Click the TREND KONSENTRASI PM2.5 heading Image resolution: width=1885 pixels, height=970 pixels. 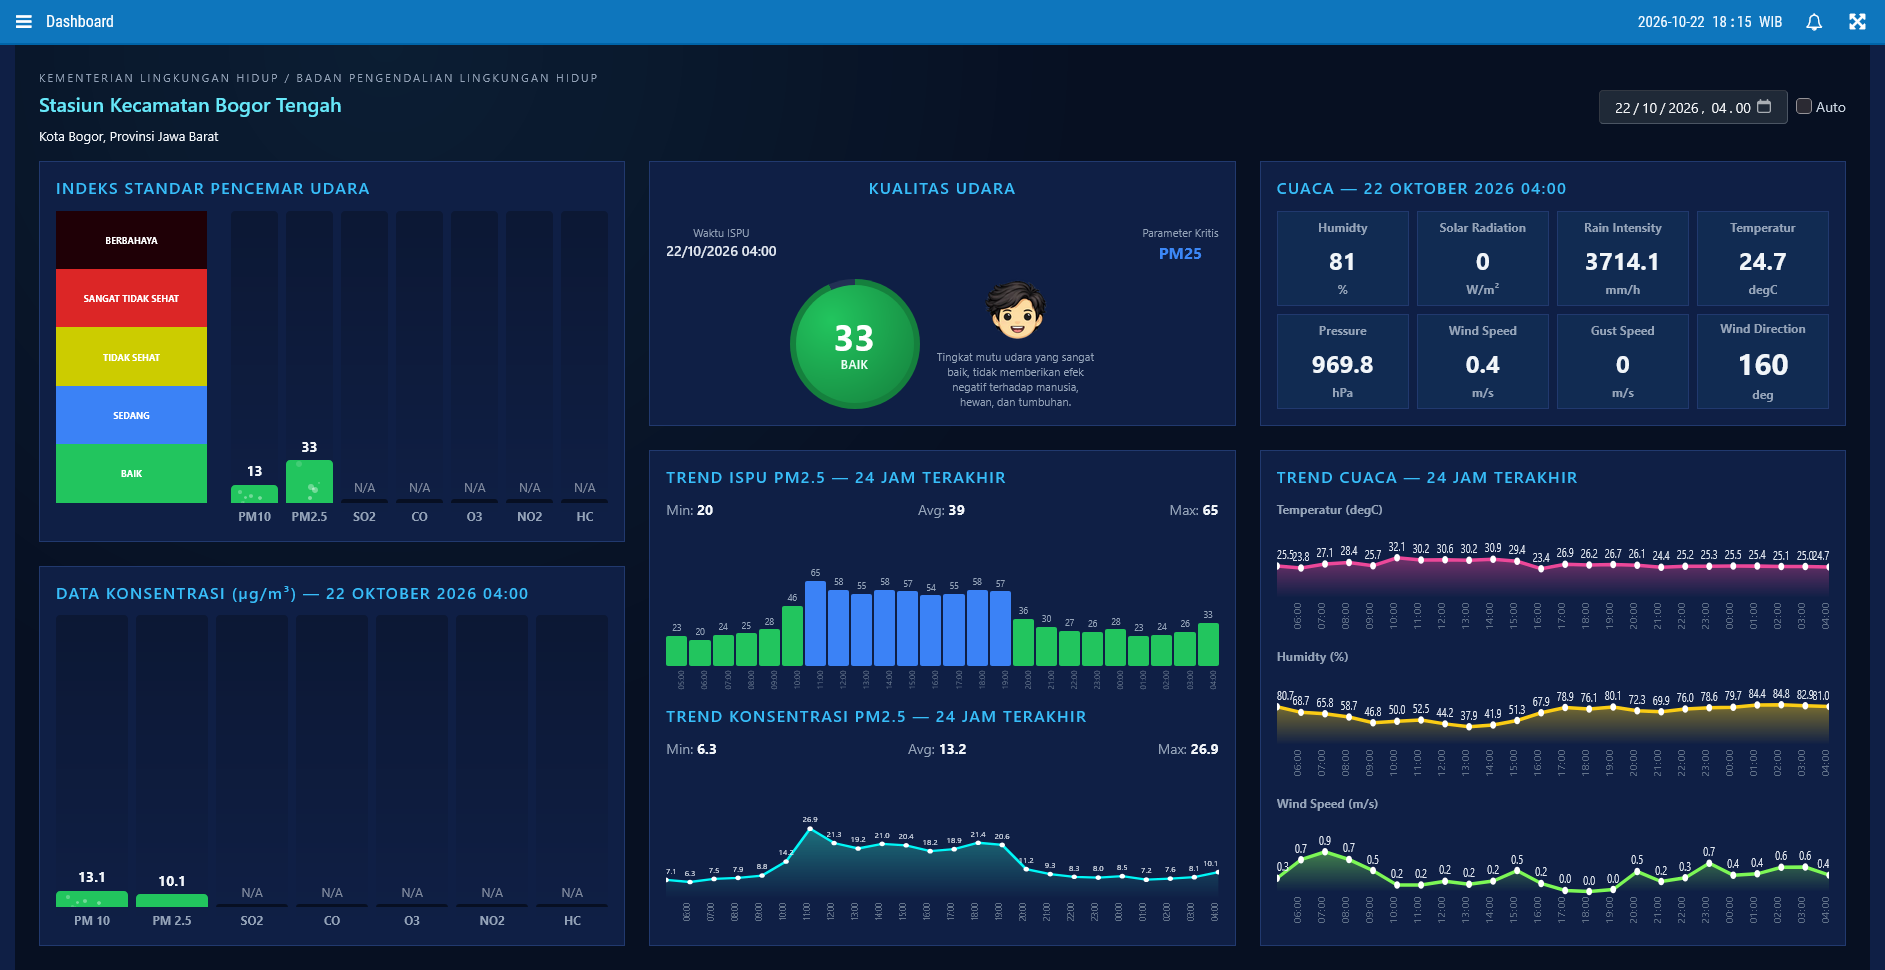pyautogui.click(x=876, y=717)
